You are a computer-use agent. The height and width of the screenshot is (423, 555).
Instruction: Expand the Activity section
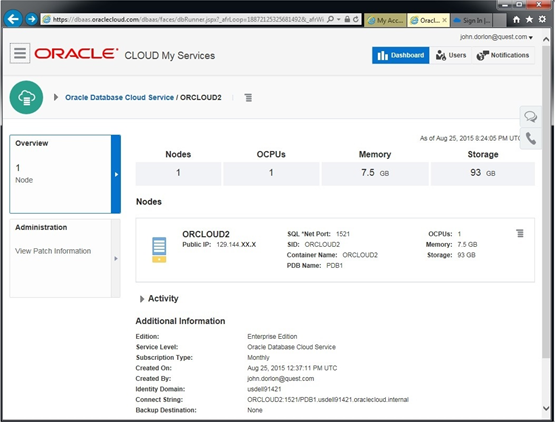pos(142,299)
